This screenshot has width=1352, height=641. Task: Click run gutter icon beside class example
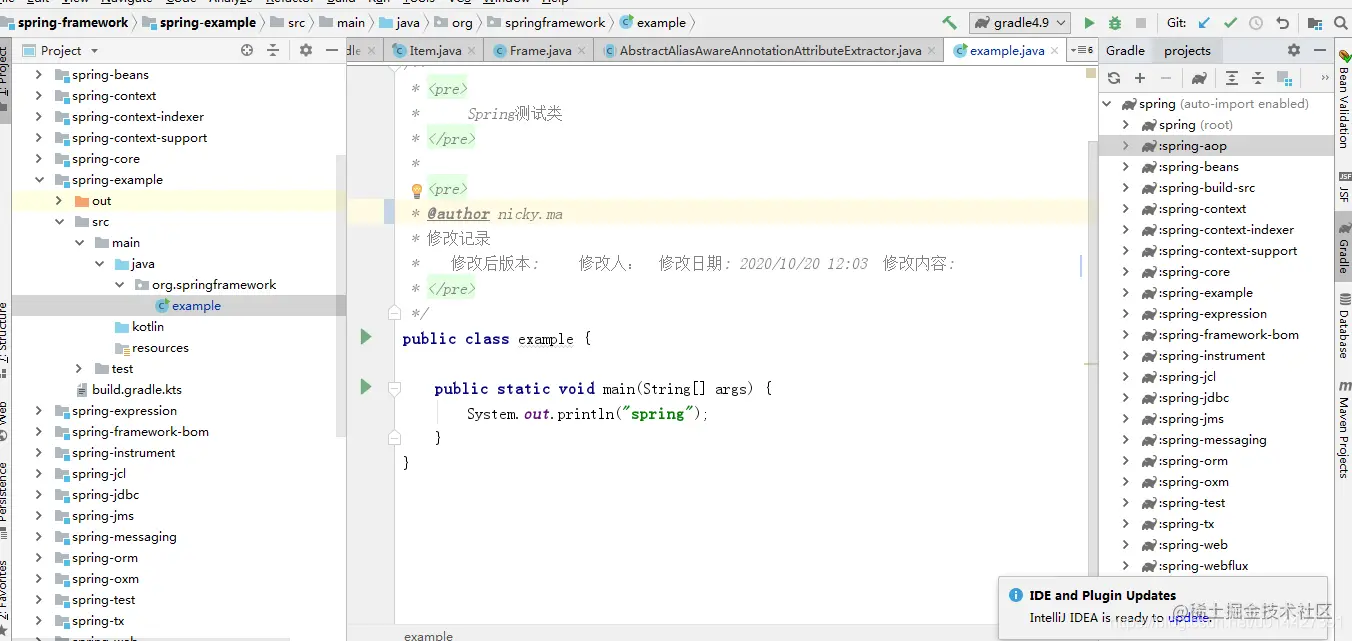[x=366, y=337]
